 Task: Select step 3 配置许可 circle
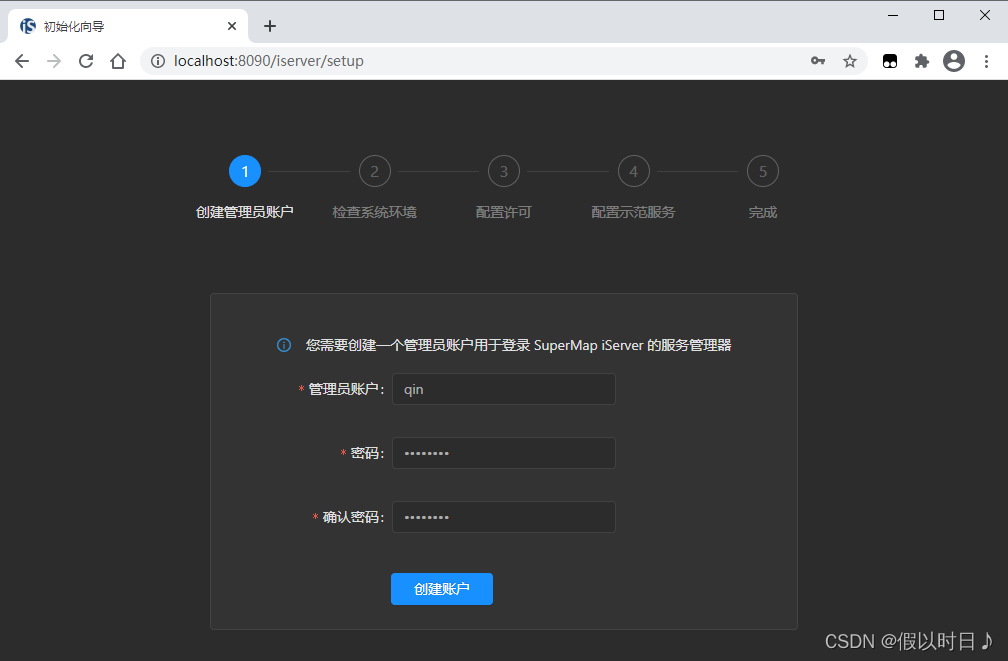tap(503, 171)
